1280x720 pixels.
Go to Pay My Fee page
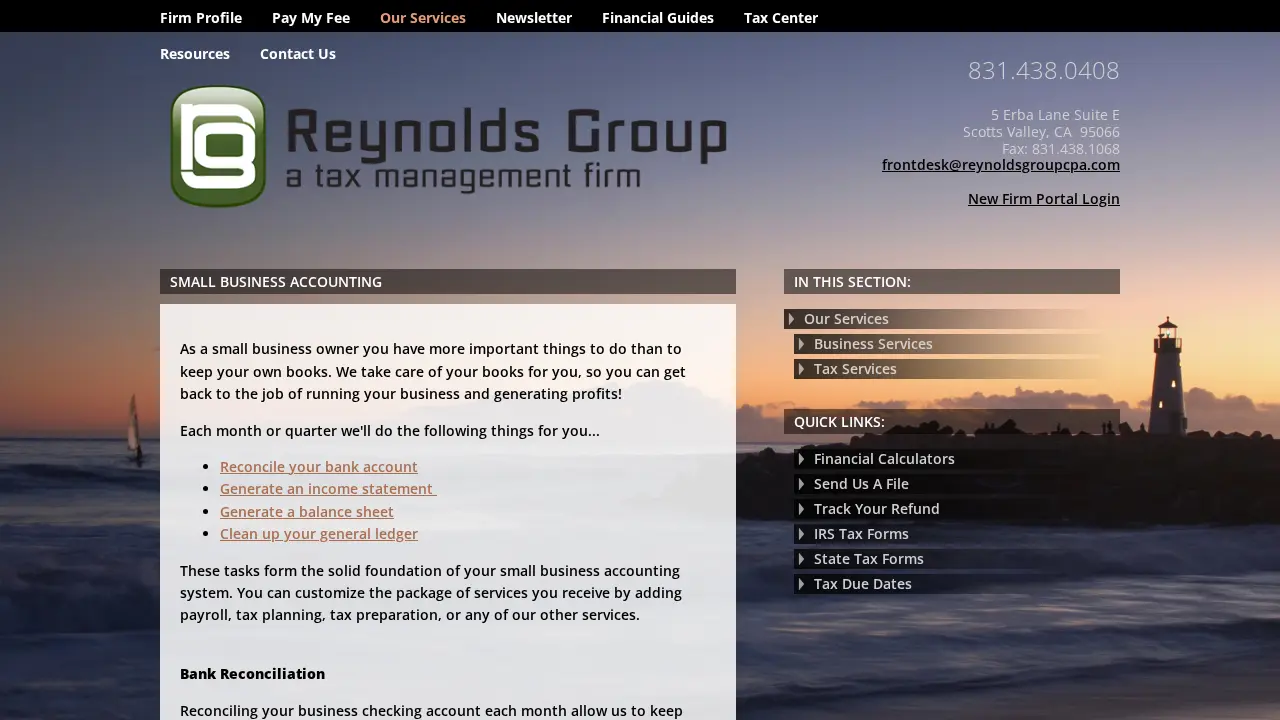pos(311,18)
